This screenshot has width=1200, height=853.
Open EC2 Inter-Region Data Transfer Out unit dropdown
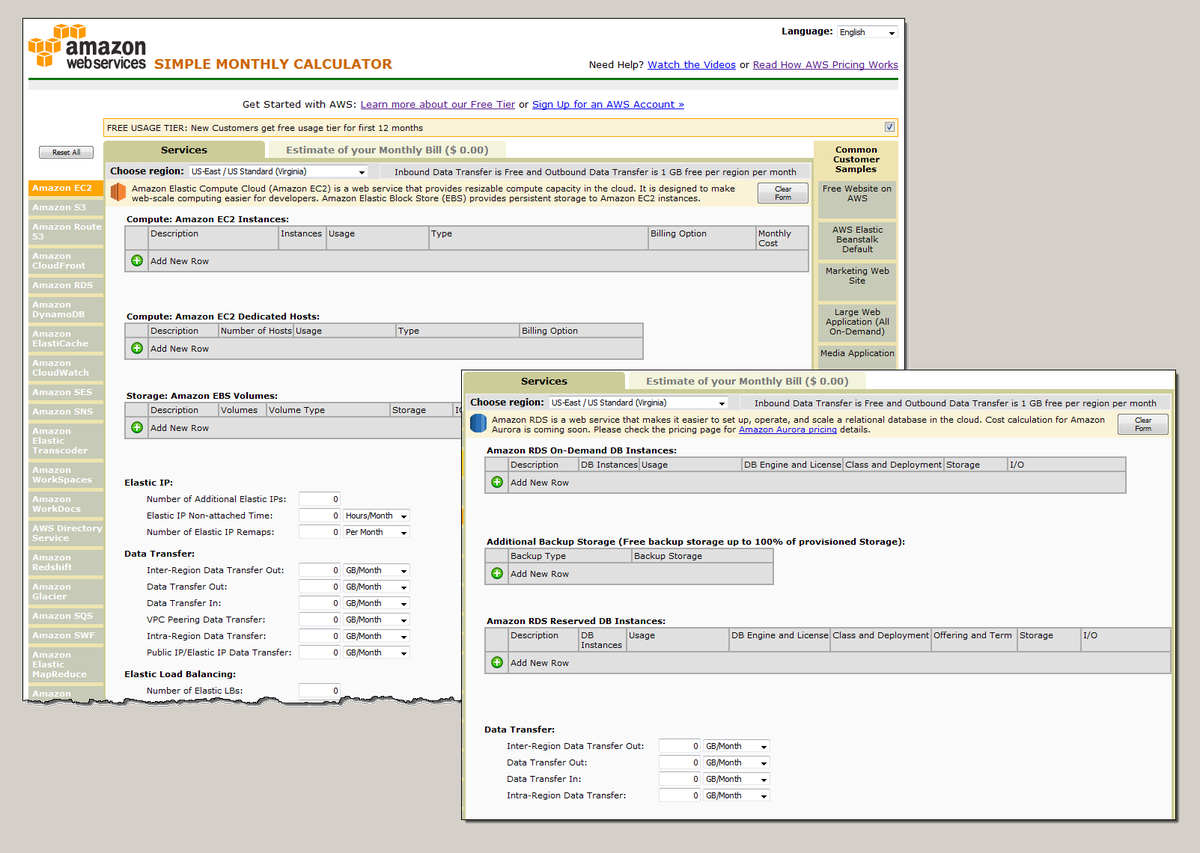click(376, 570)
